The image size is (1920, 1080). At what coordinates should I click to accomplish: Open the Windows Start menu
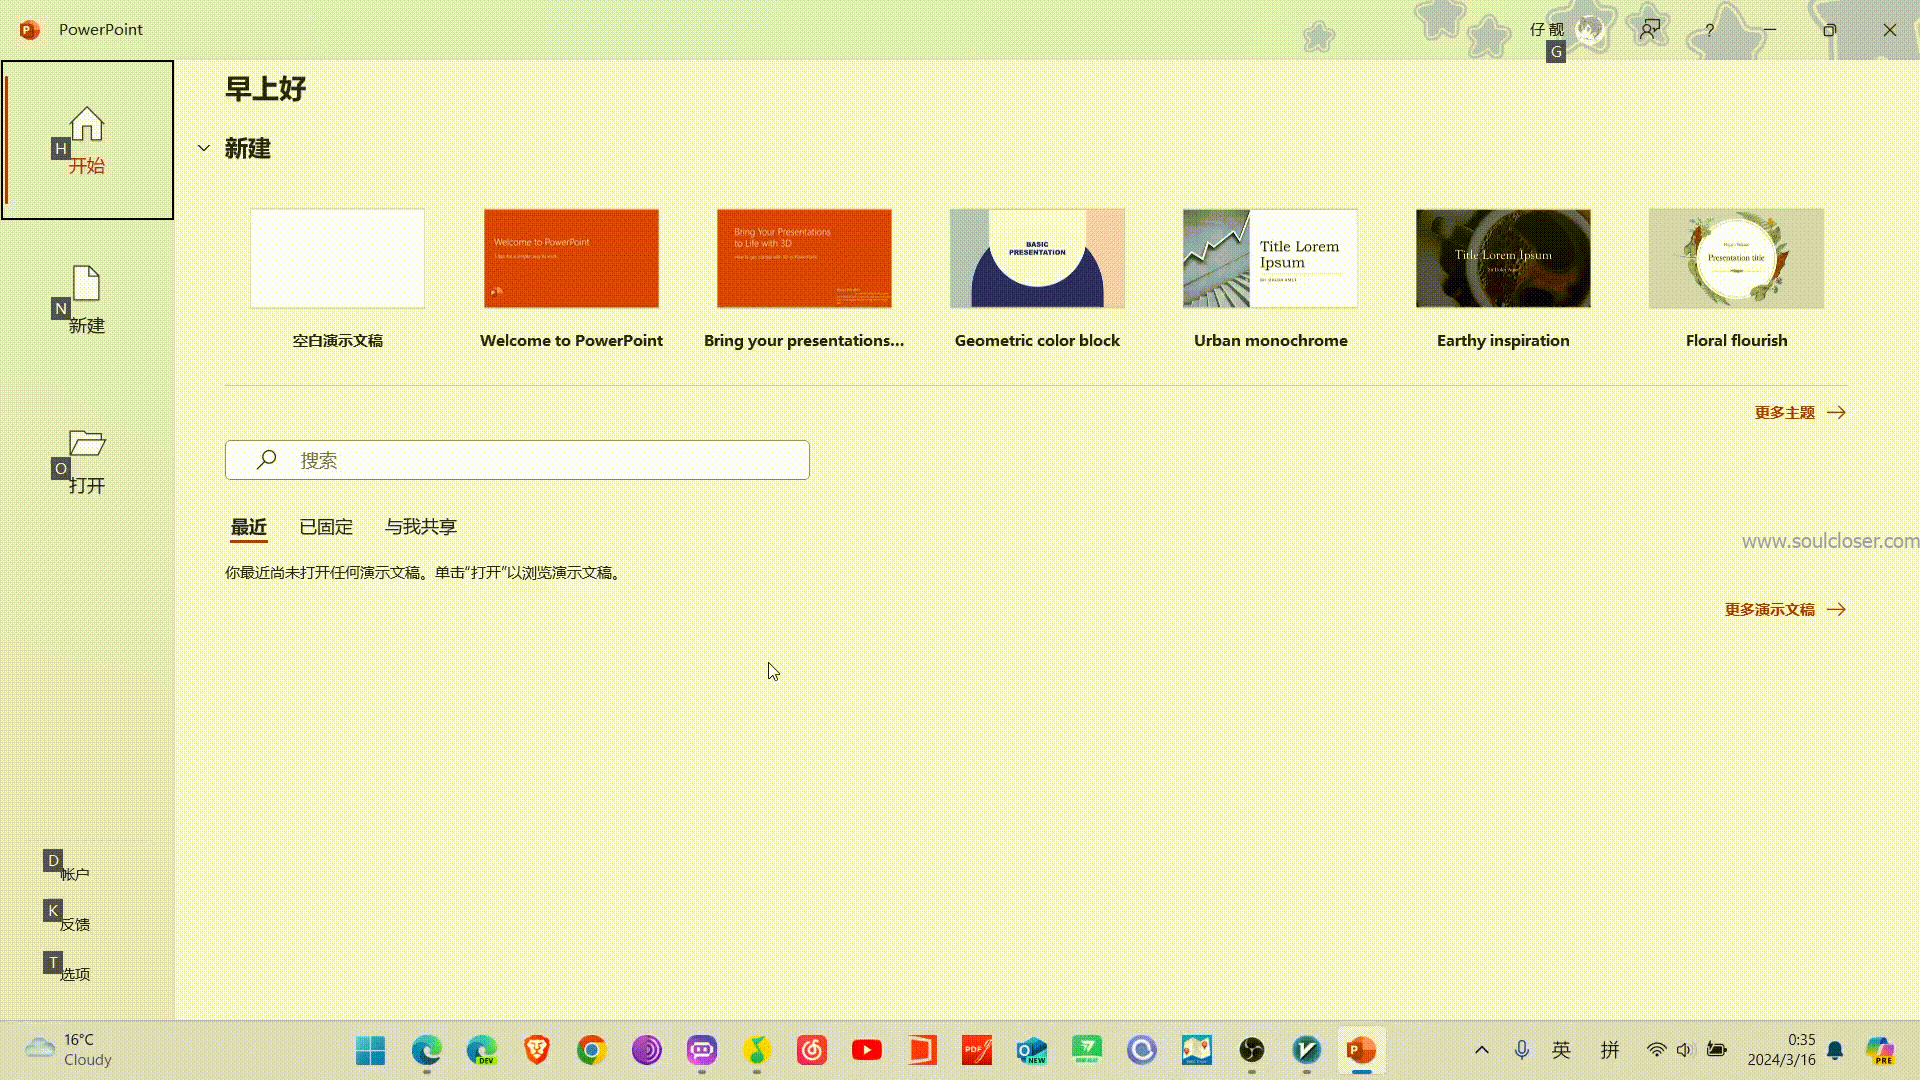click(371, 1050)
